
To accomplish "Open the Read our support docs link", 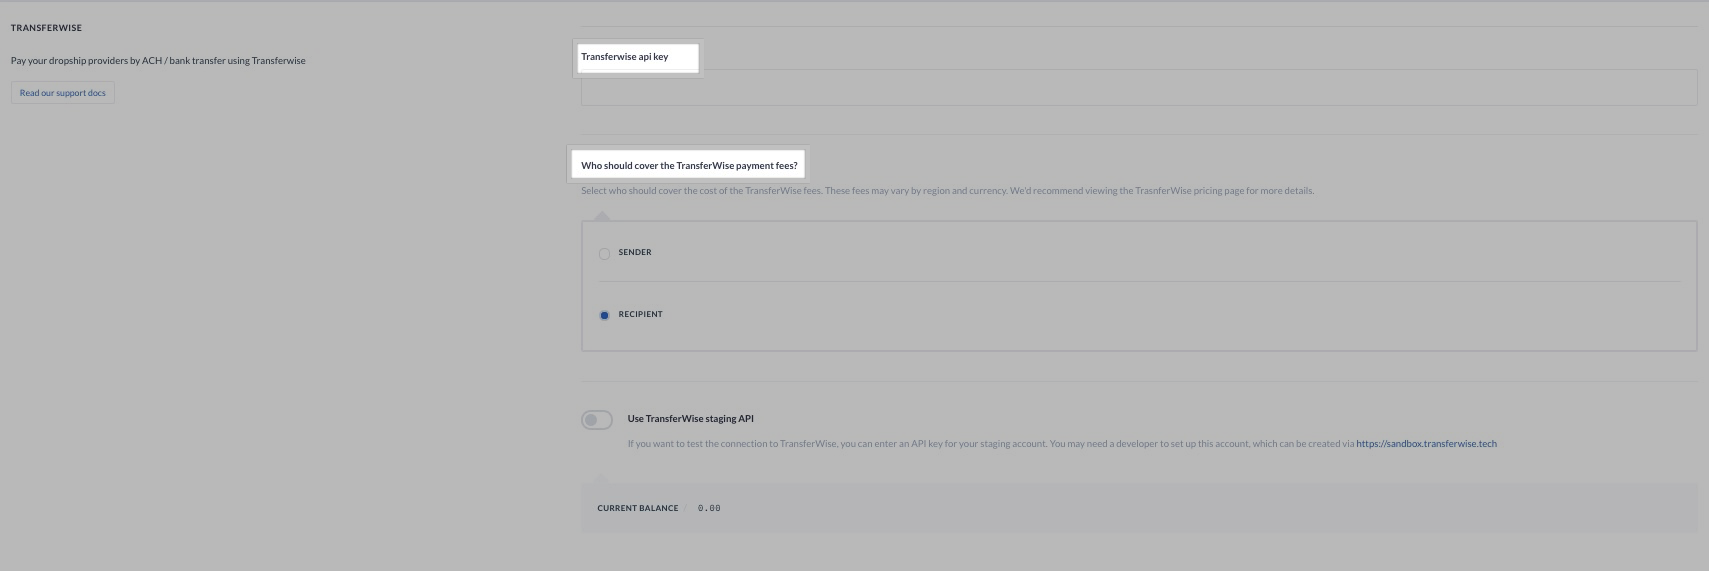I will pos(62,93).
